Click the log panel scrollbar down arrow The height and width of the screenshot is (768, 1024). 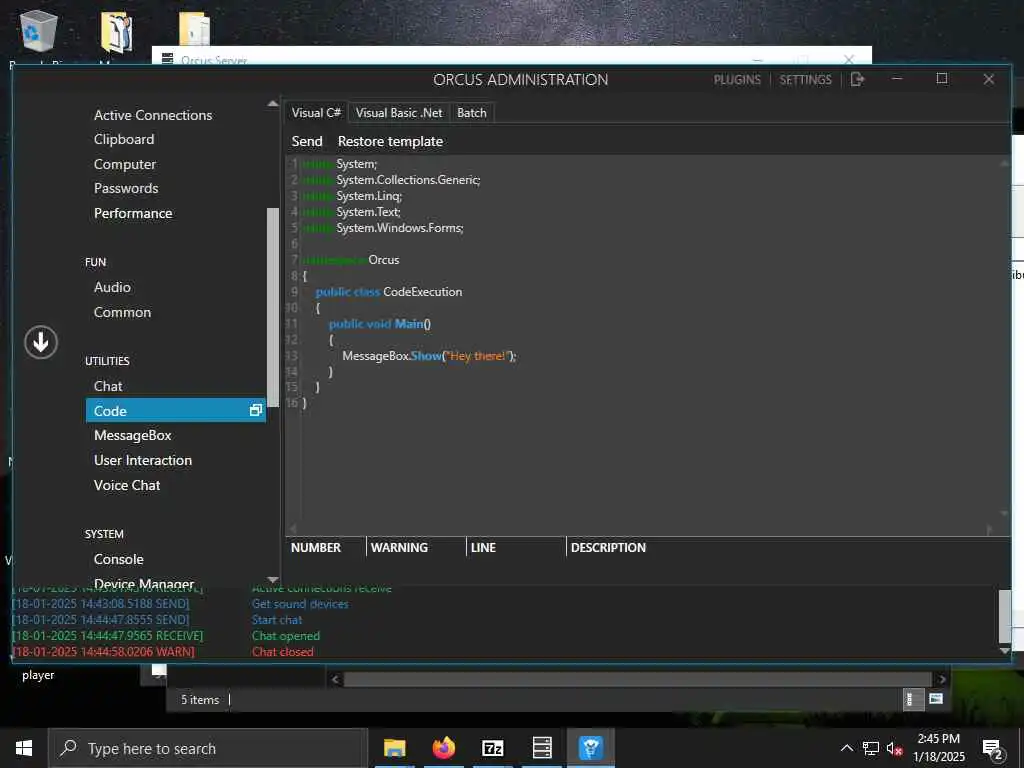[x=1004, y=651]
